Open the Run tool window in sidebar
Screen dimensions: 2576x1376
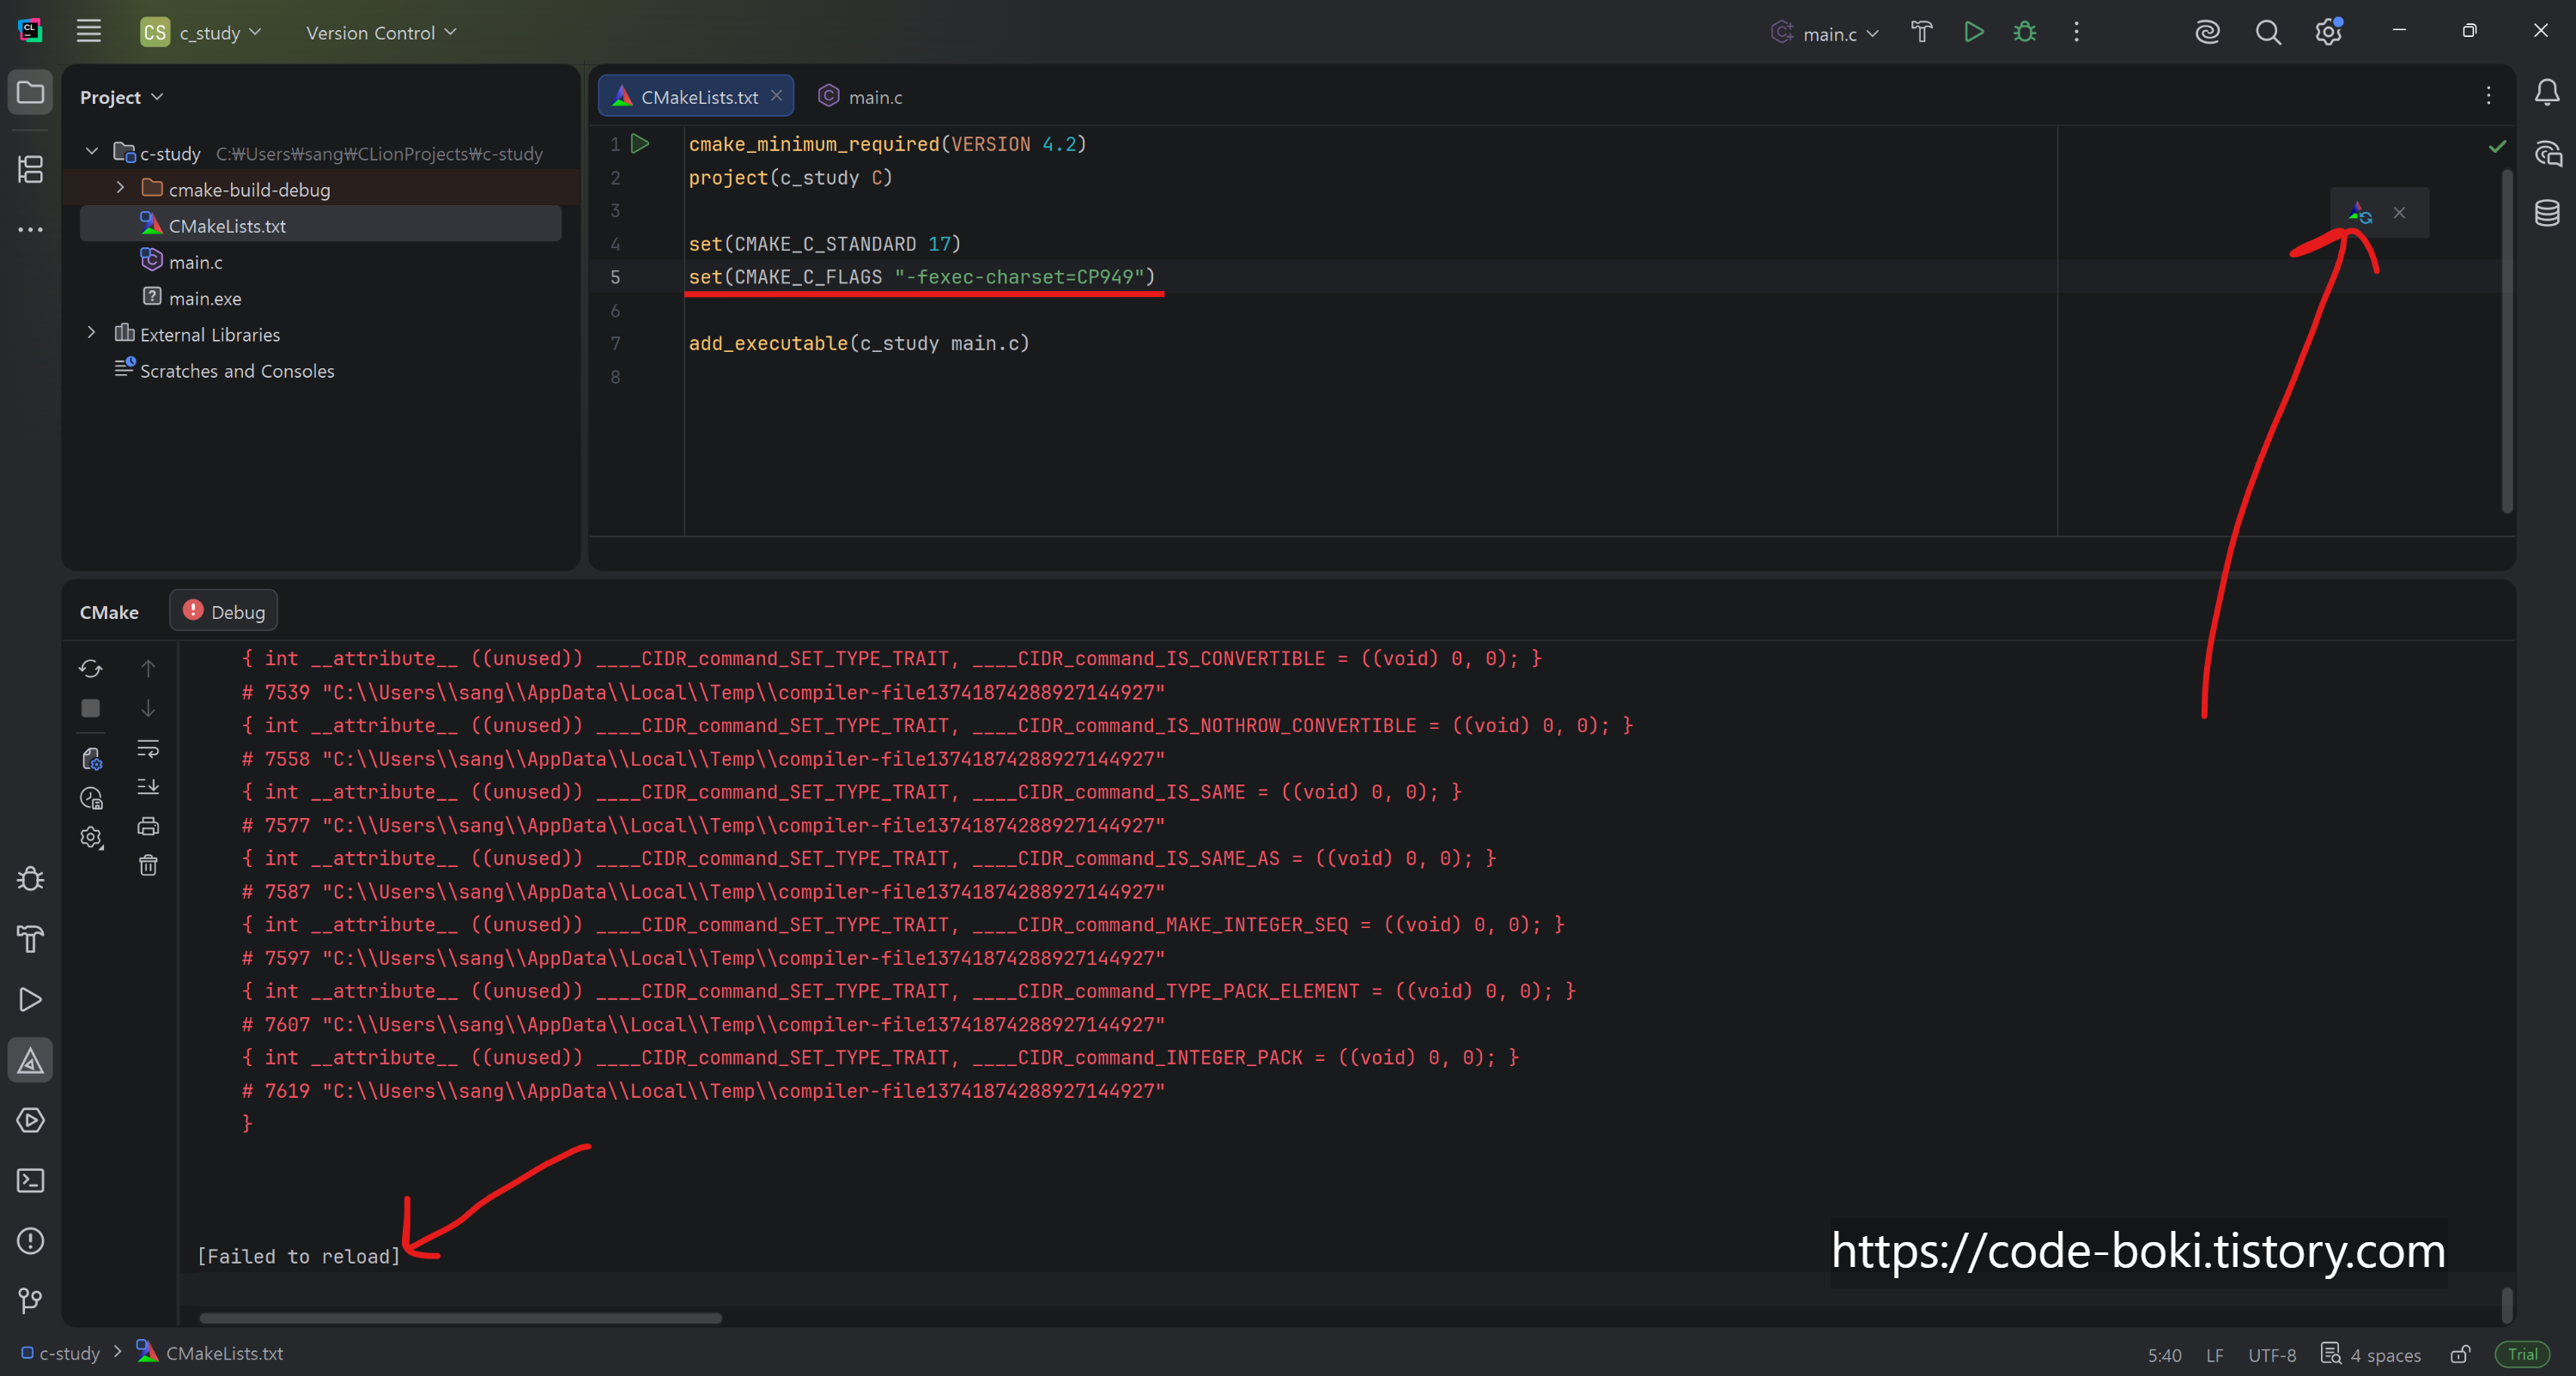point(30,1000)
